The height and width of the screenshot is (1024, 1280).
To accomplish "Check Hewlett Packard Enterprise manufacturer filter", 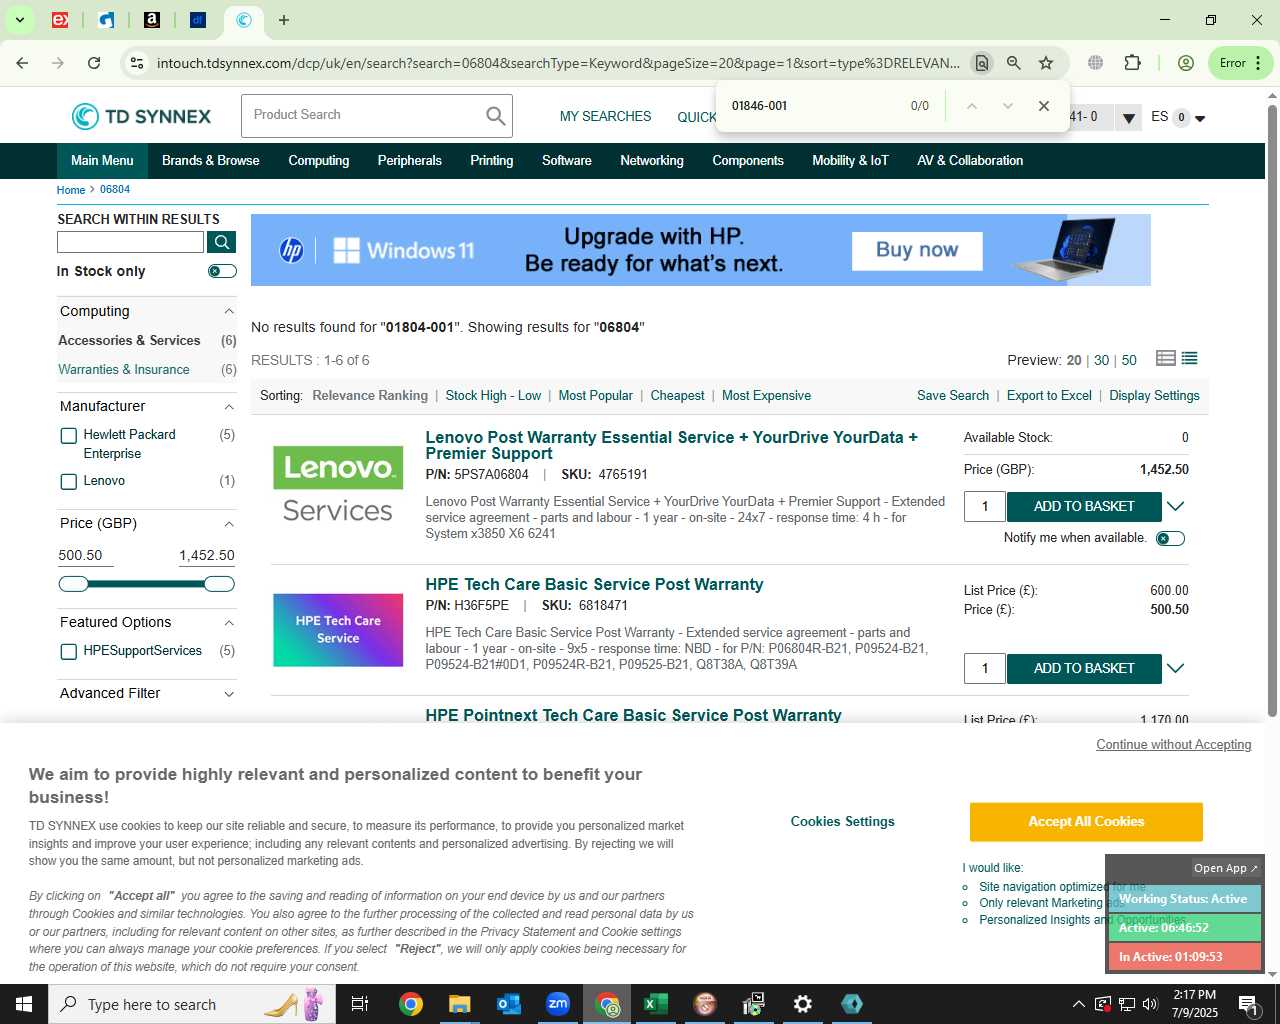I will [x=69, y=435].
